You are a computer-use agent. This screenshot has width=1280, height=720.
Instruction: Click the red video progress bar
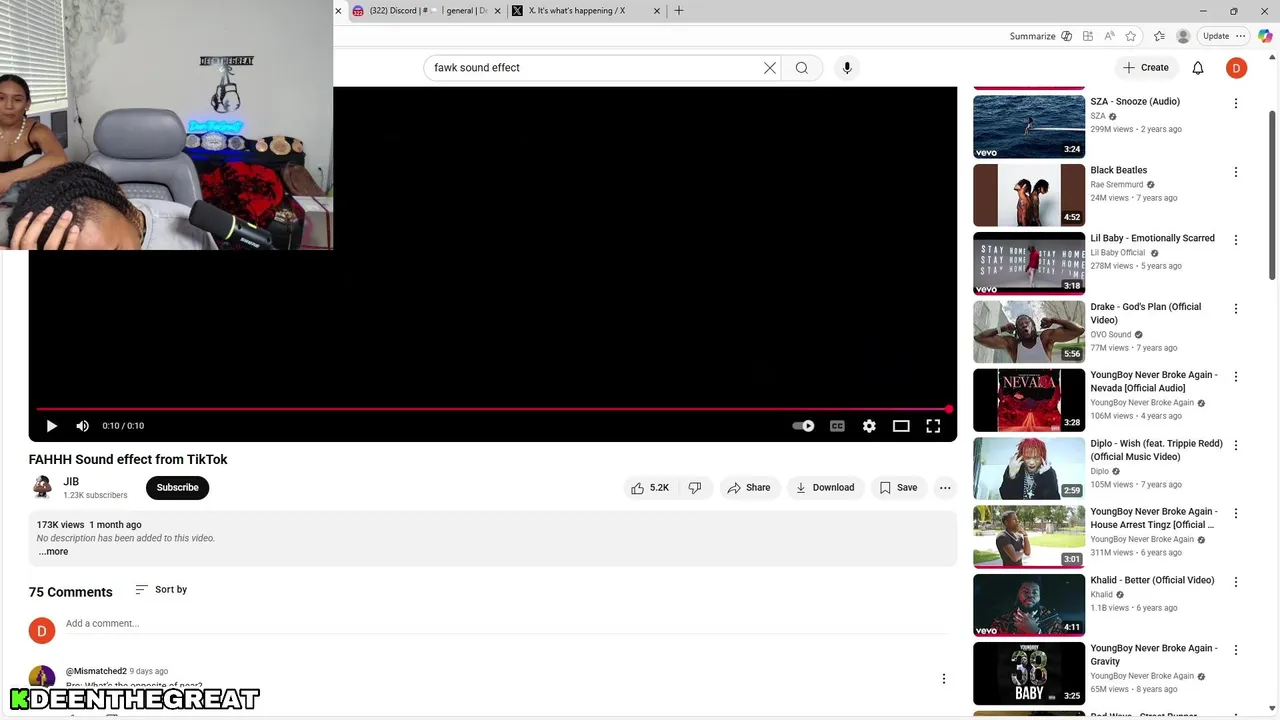pos(492,409)
